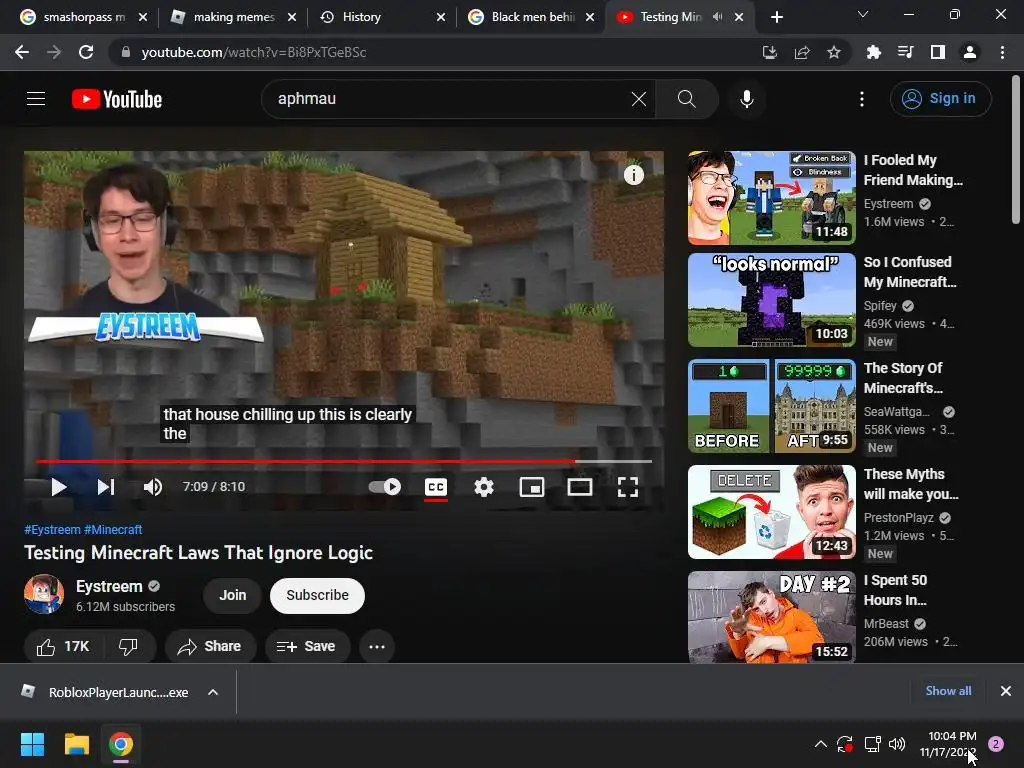Enter full screen mode
Image resolution: width=1024 pixels, height=768 pixels.
(628, 487)
